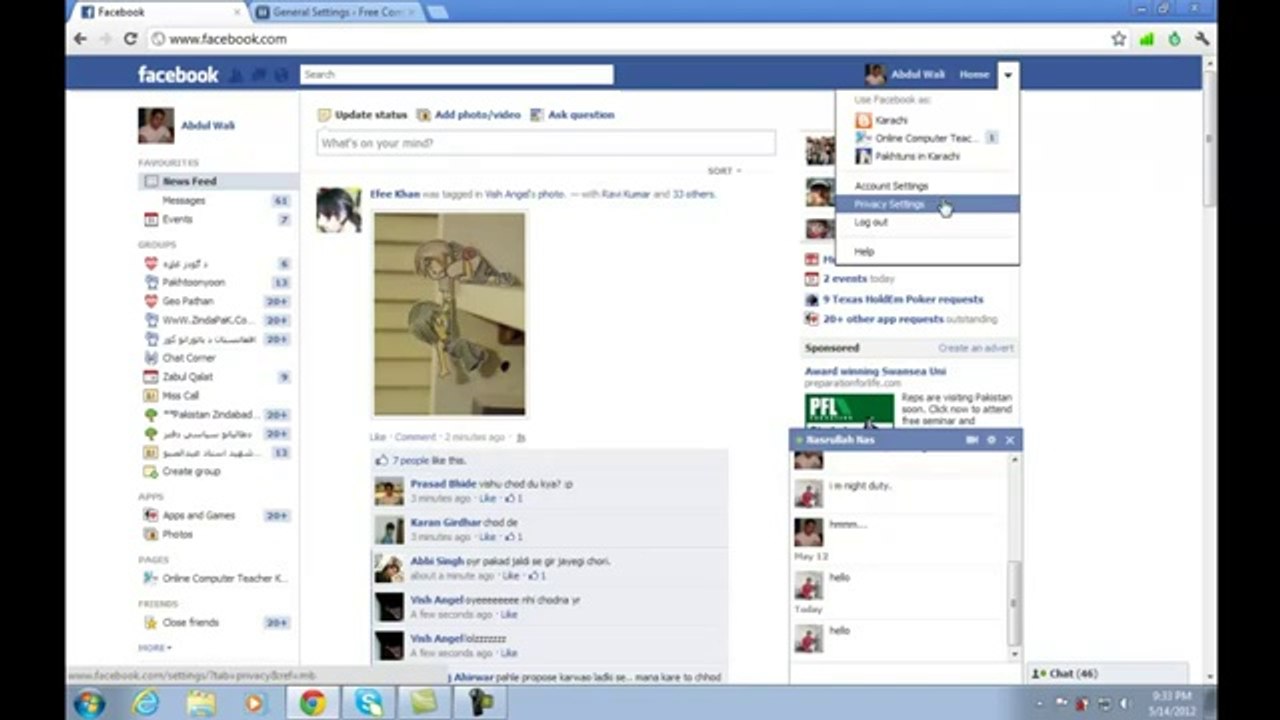
Task: Click the Add photo/video icon
Action: 424,115
